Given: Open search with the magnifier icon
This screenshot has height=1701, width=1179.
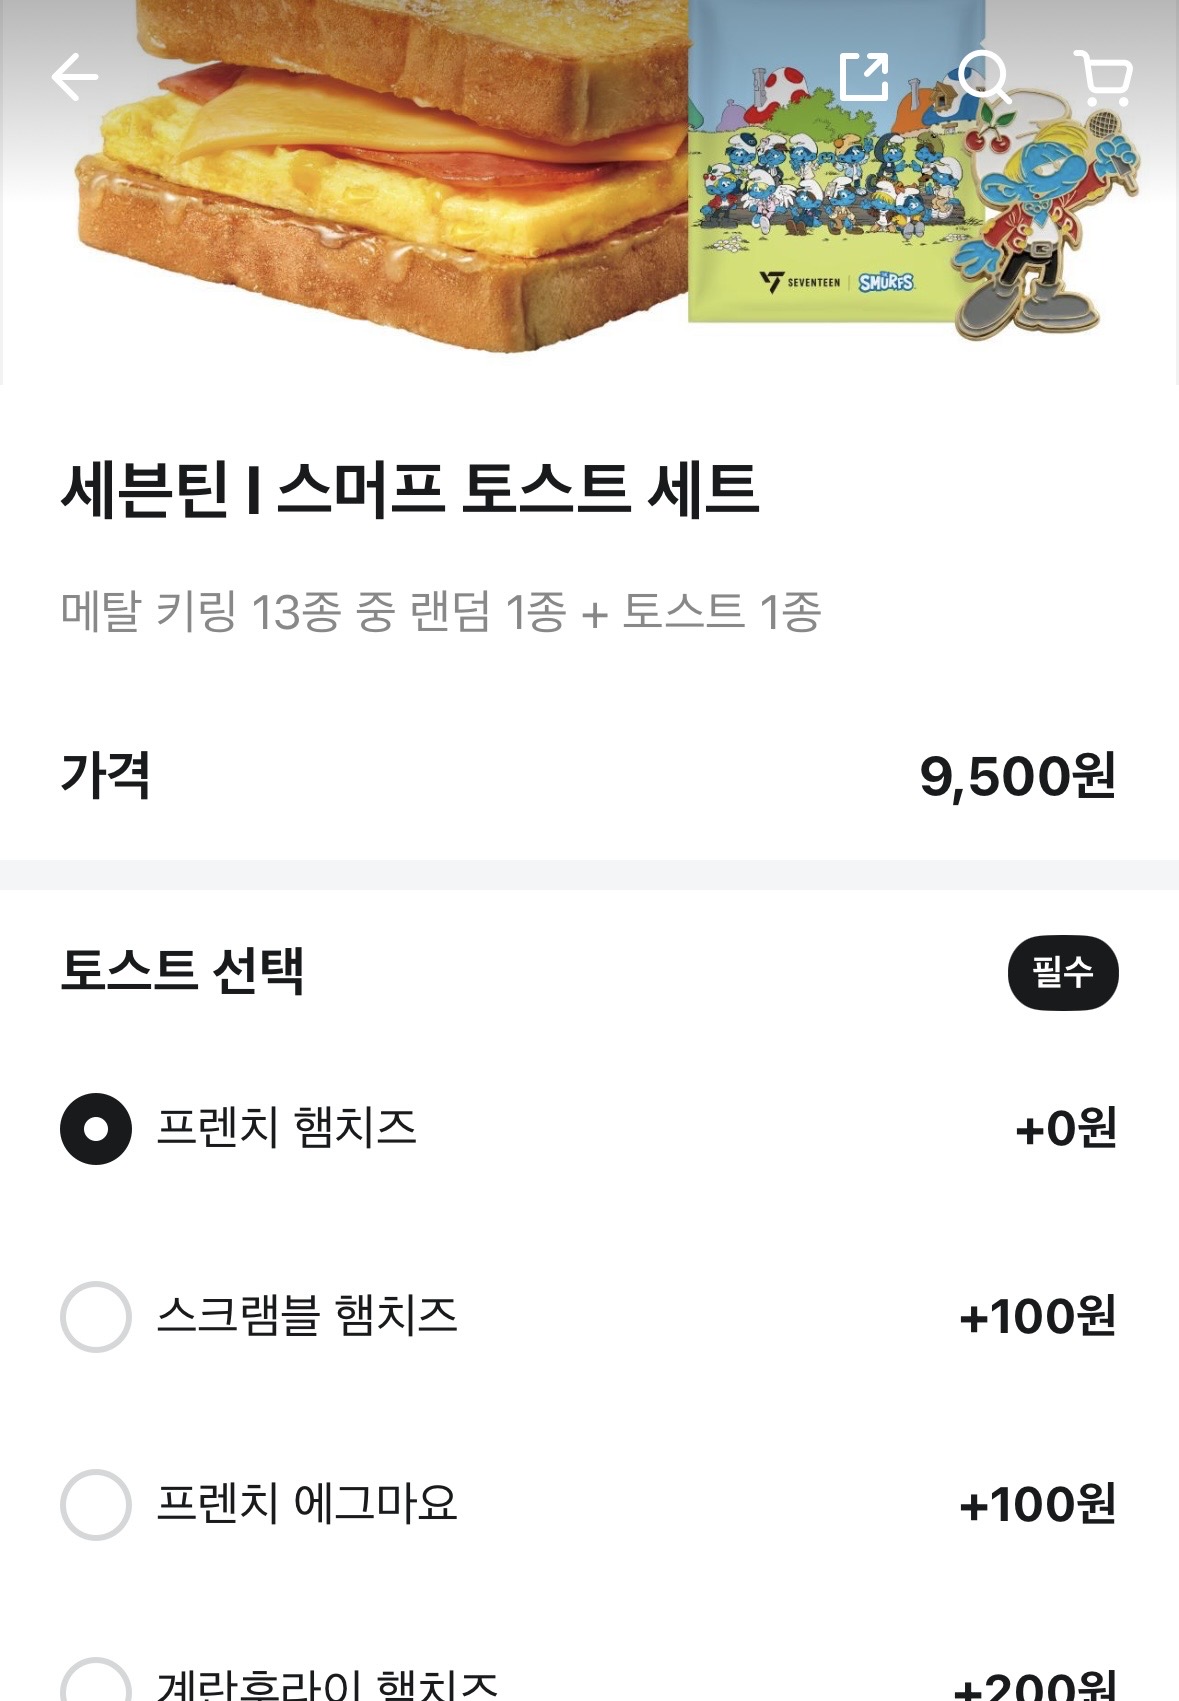Looking at the screenshot, I should [984, 77].
